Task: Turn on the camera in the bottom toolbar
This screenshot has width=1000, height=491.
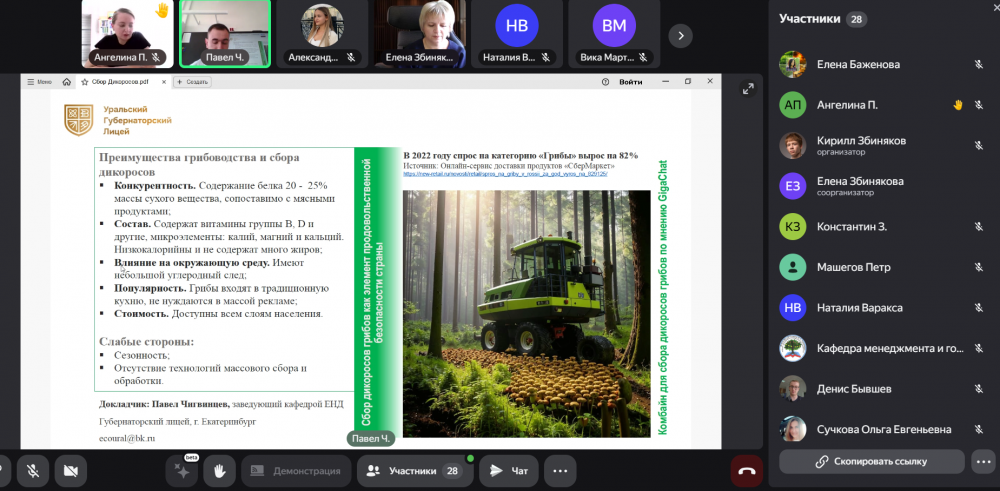Action: (x=70, y=470)
